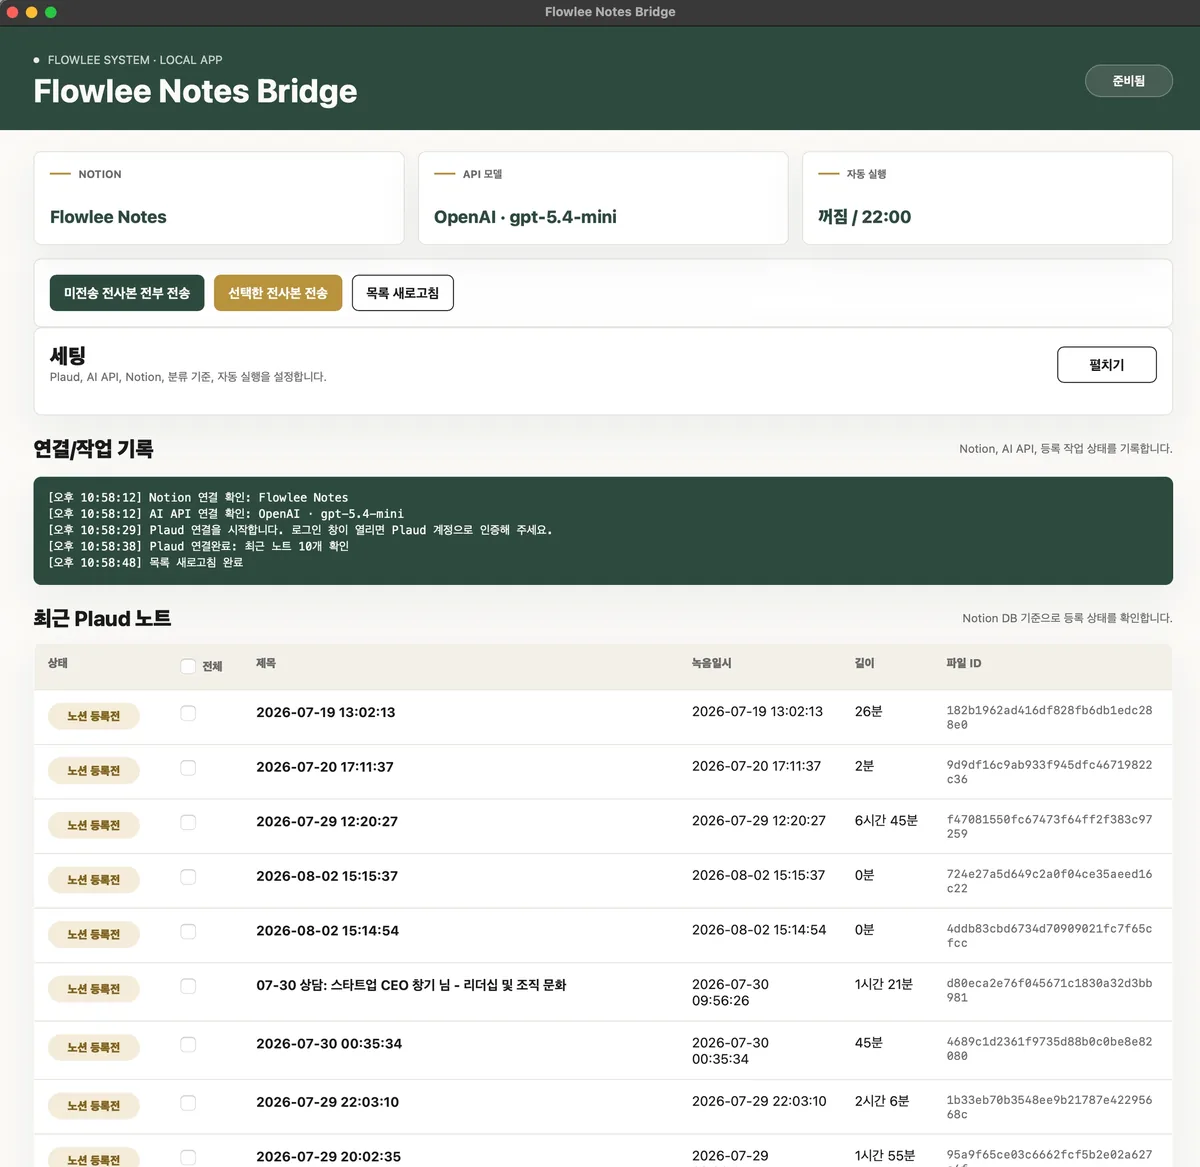Click the yellow macOS minimize window button

pos(31,12)
